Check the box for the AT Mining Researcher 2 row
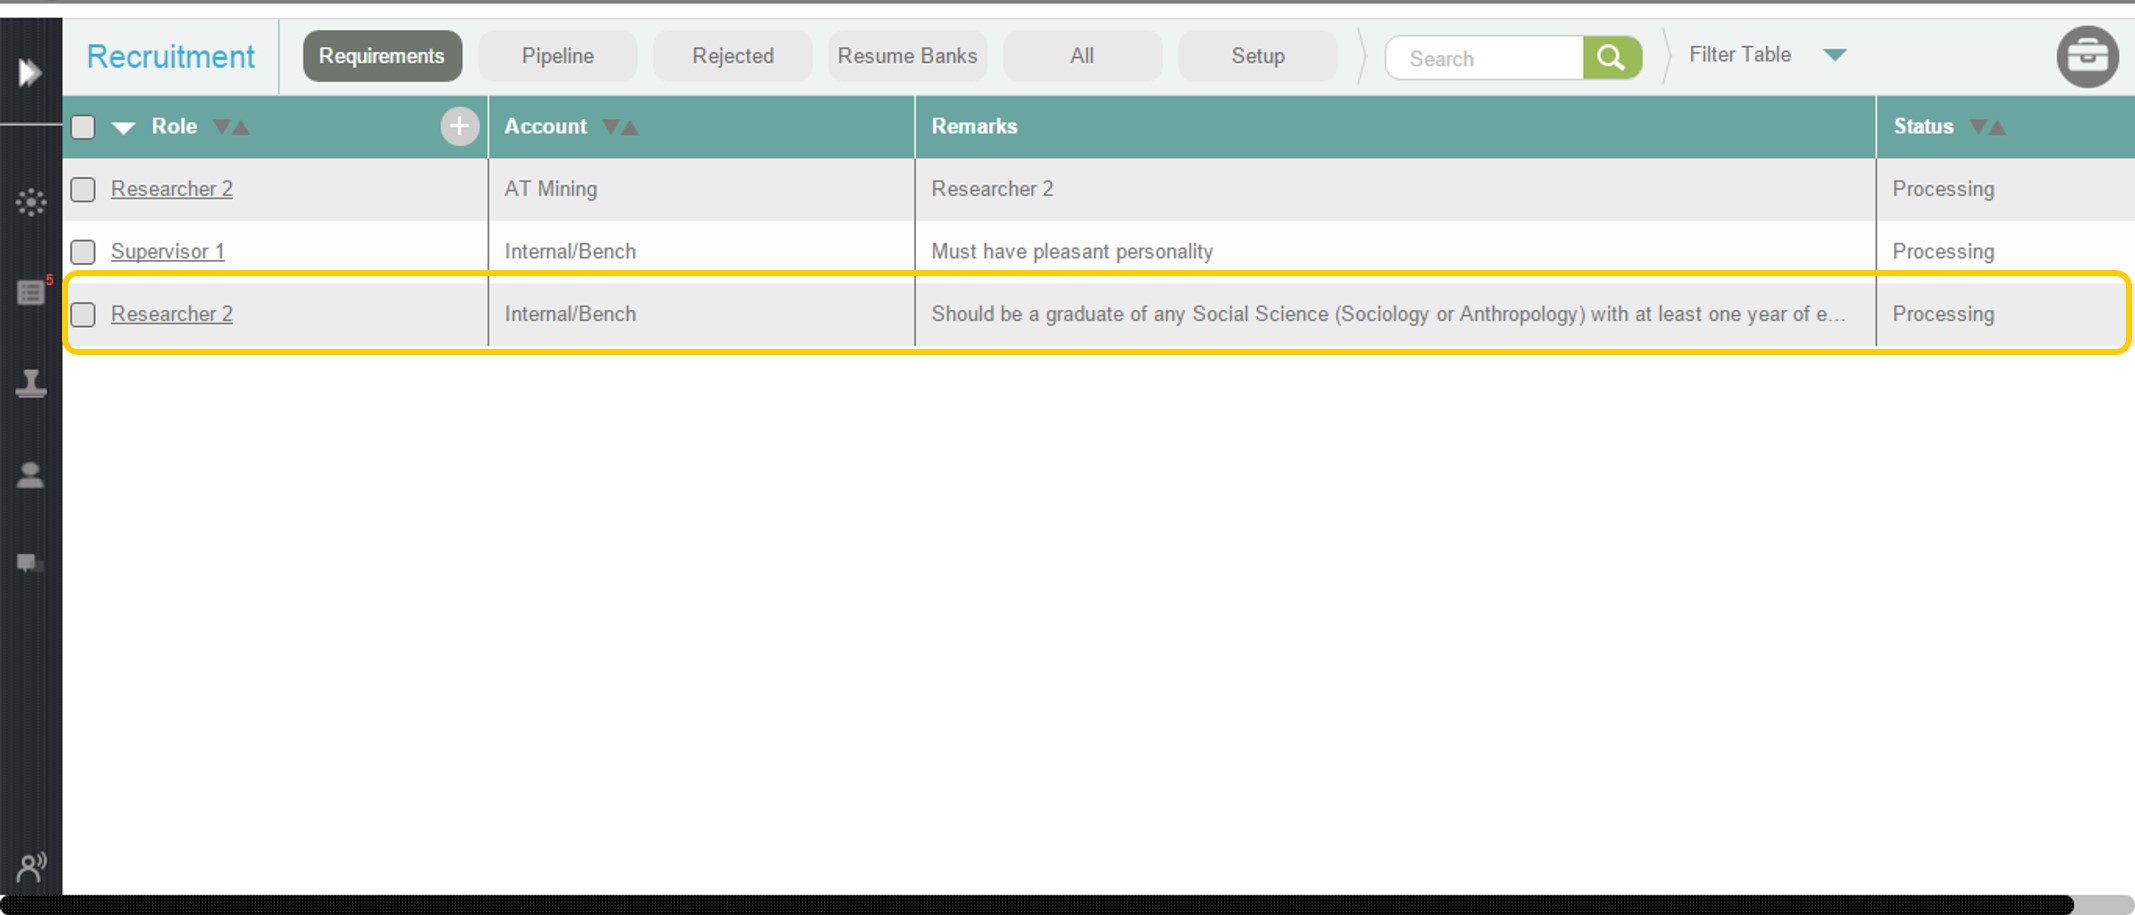Viewport: 2135px width, 915px height. coord(83,189)
